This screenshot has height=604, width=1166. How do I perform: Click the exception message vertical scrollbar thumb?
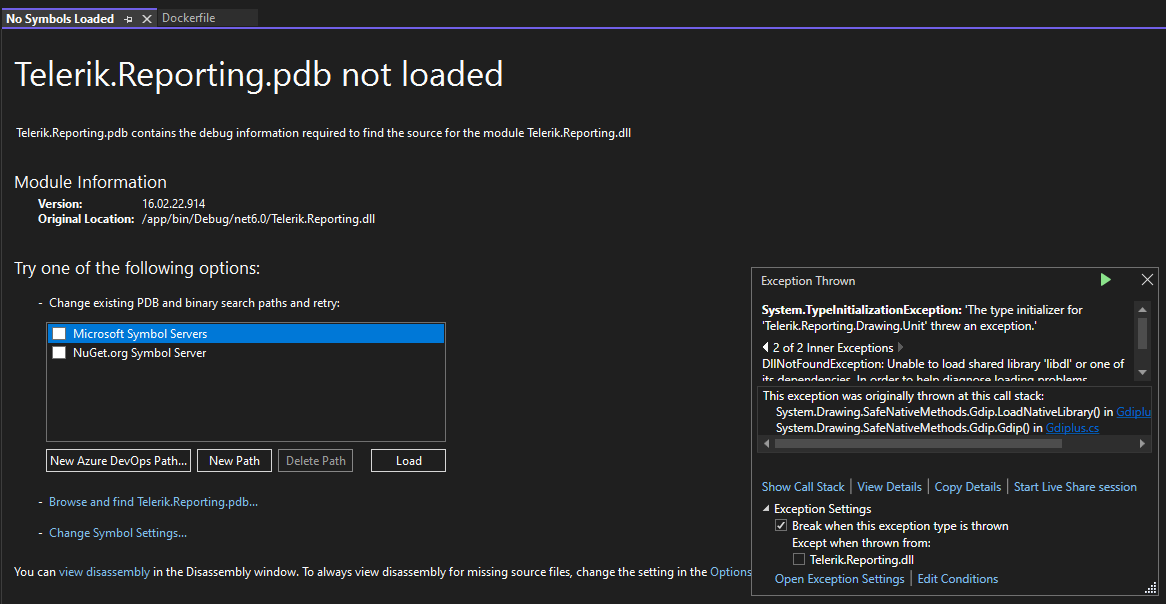pos(1142,332)
